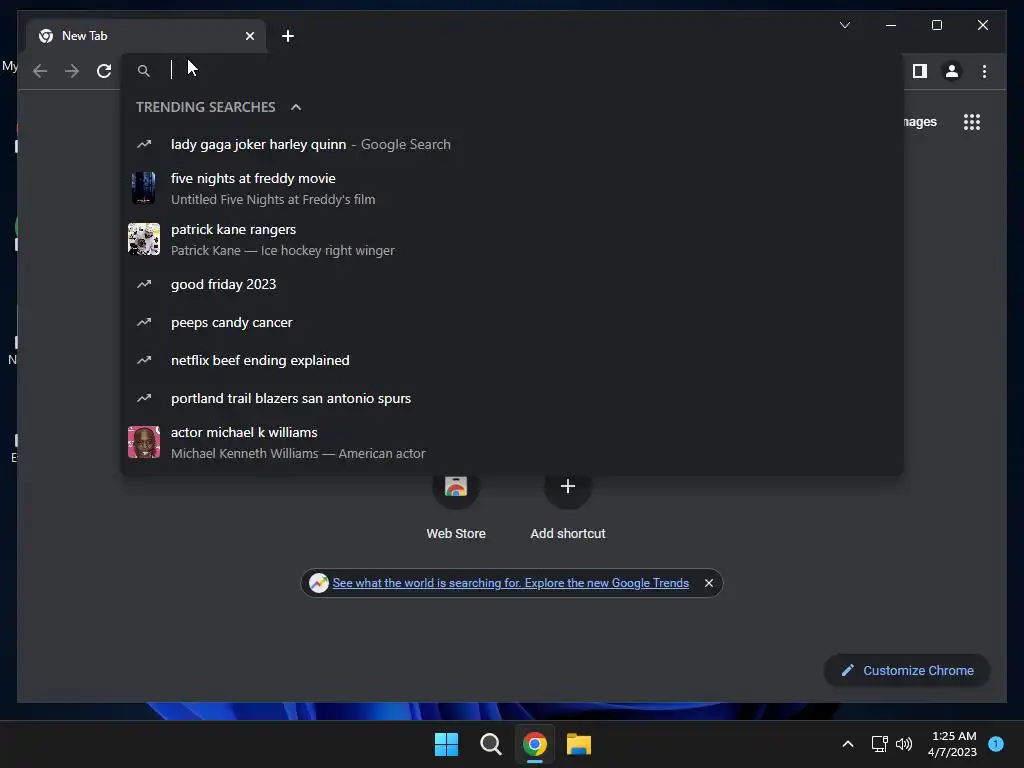Open the notification badge in tray

(996, 744)
